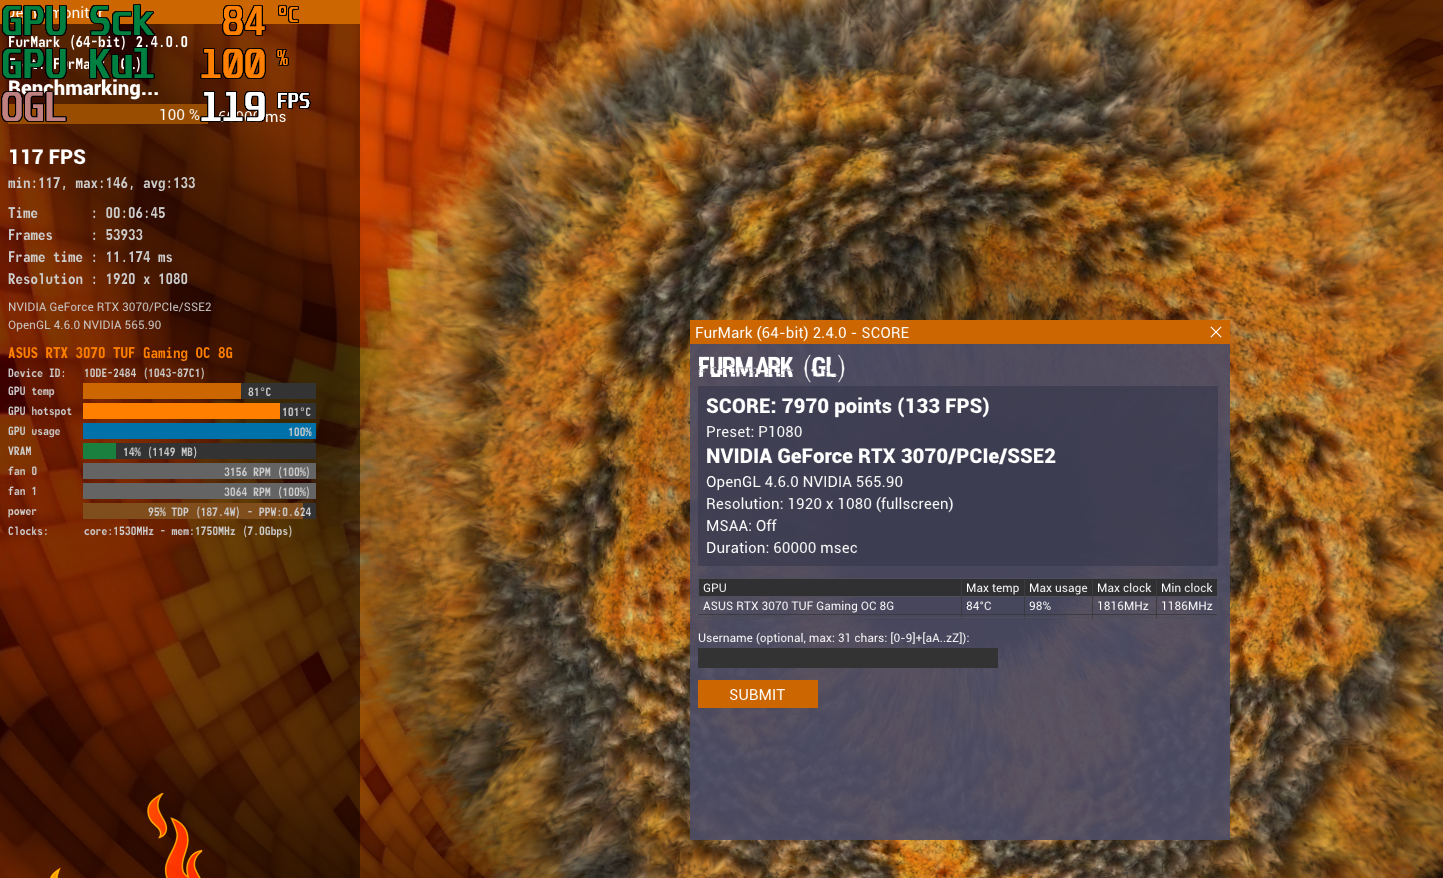Click the GPU temp bar showing 81°C
The height and width of the screenshot is (878, 1443).
click(199, 392)
